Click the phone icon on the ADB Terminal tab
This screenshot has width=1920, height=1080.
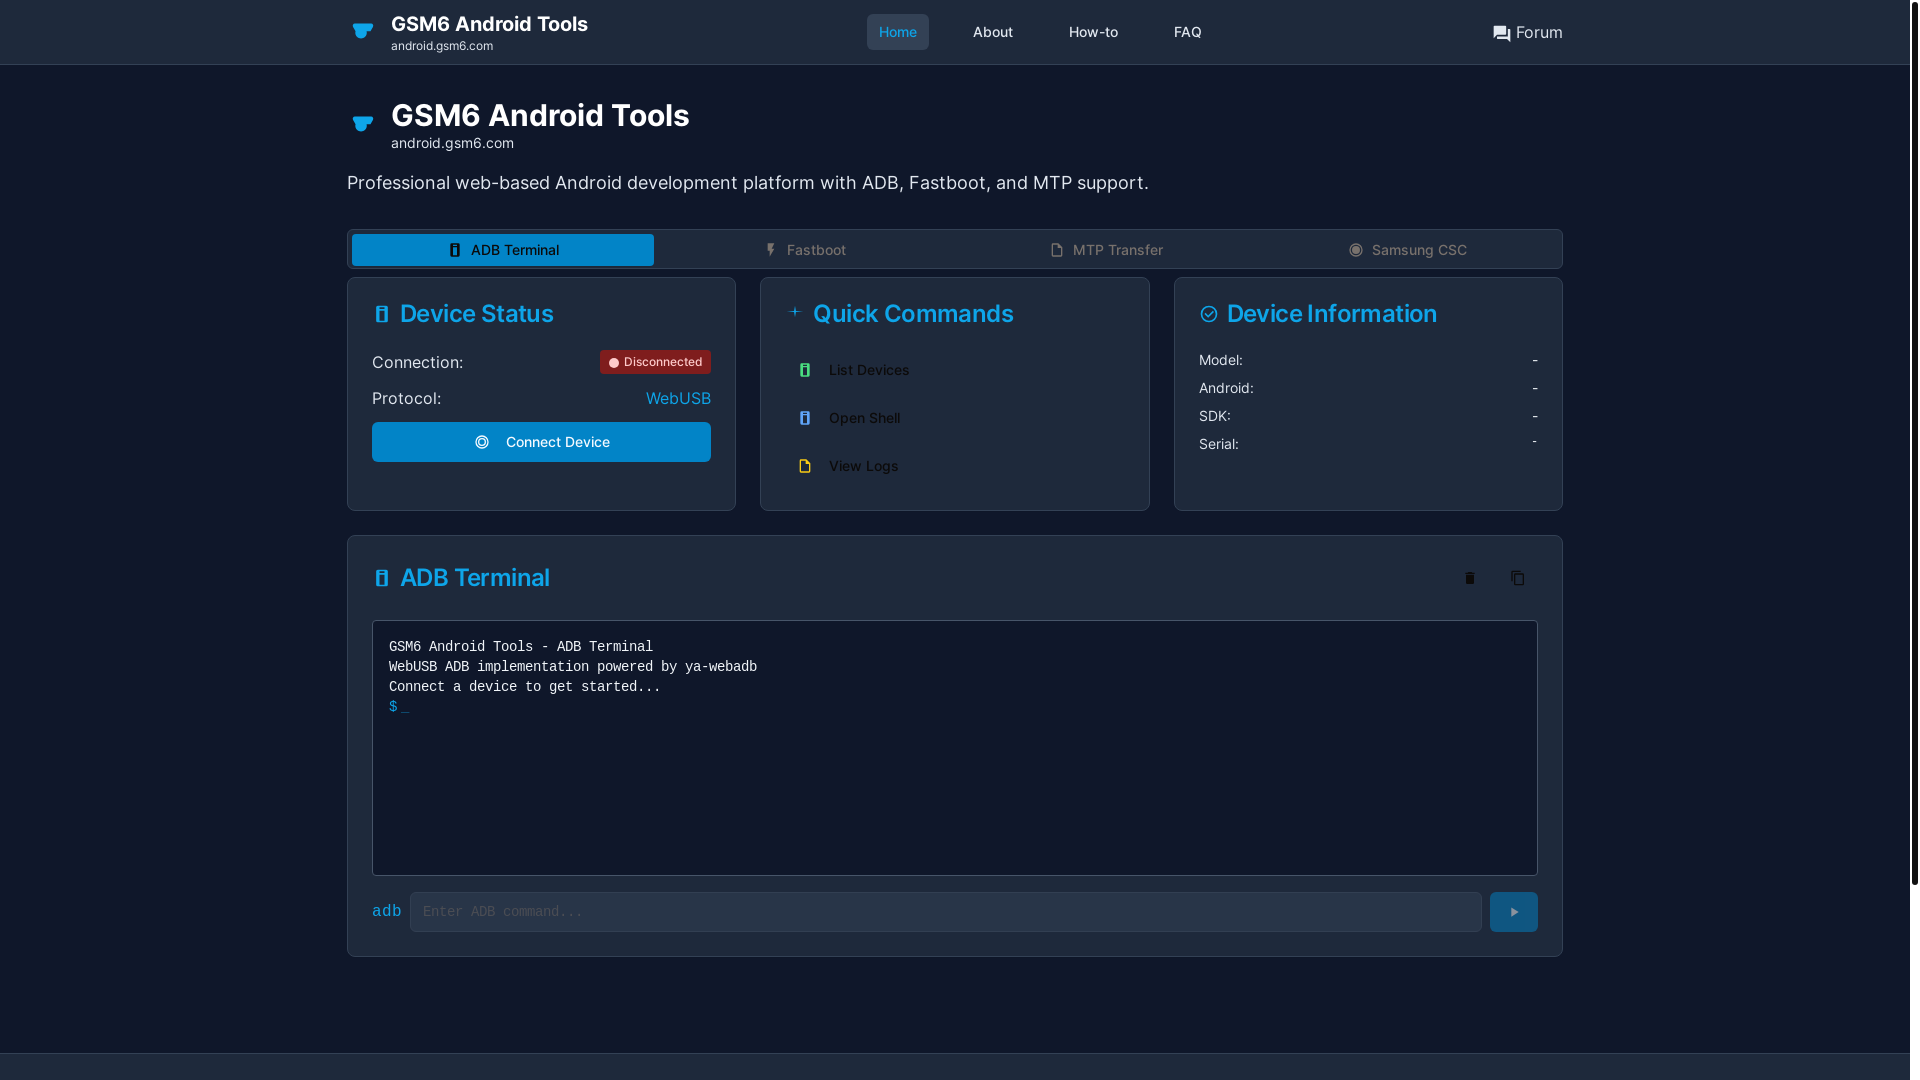tap(455, 250)
